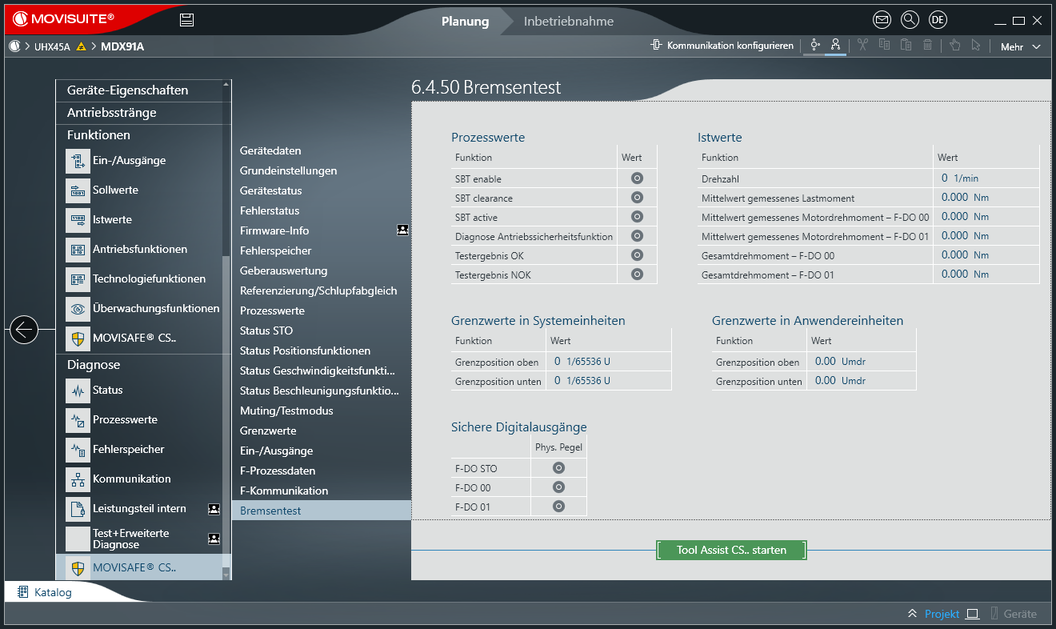Image resolution: width=1056 pixels, height=629 pixels.
Task: Open Ein-/Ausgänge under Funktionen
Action: 128,161
